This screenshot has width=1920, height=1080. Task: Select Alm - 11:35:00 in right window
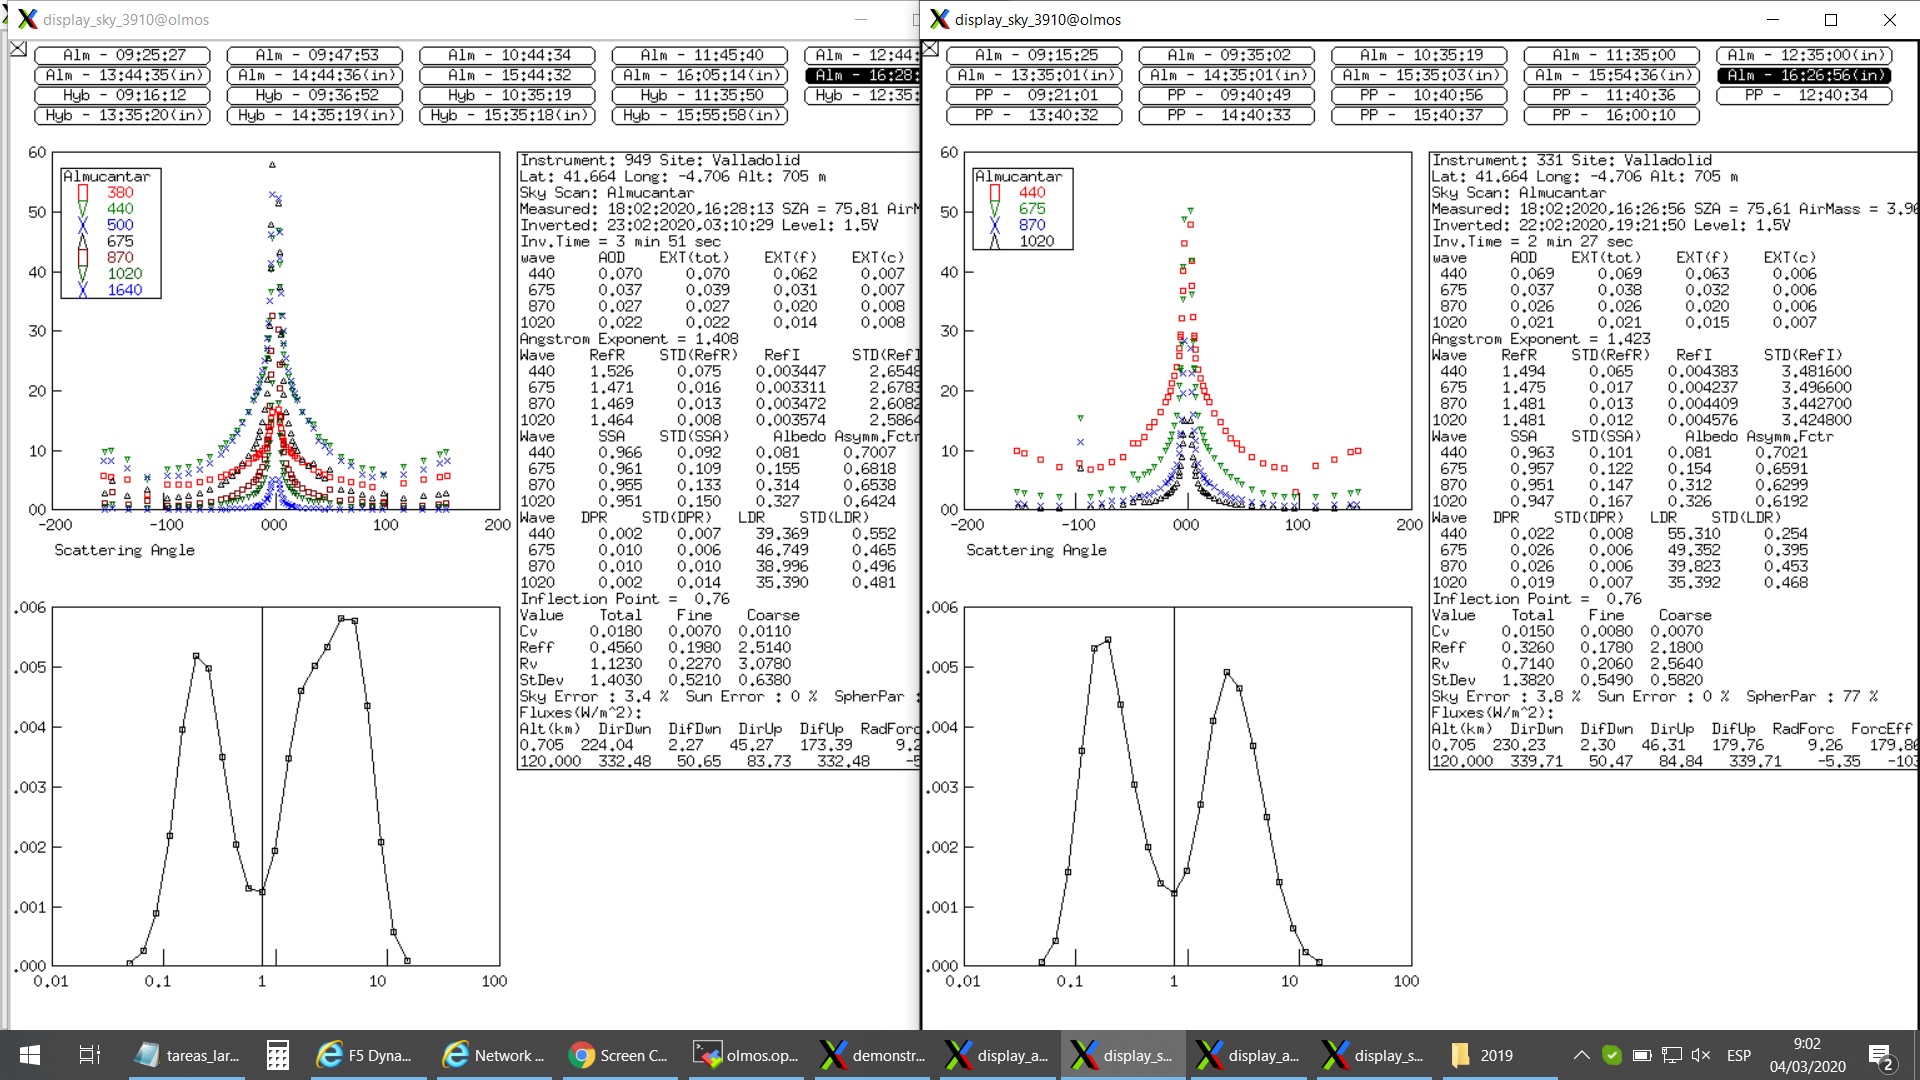click(x=1612, y=55)
